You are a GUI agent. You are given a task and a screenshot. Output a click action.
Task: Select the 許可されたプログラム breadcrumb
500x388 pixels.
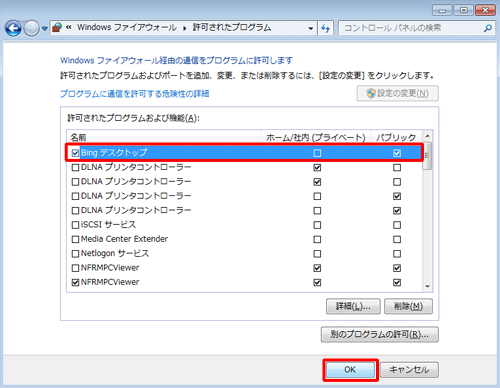click(232, 27)
